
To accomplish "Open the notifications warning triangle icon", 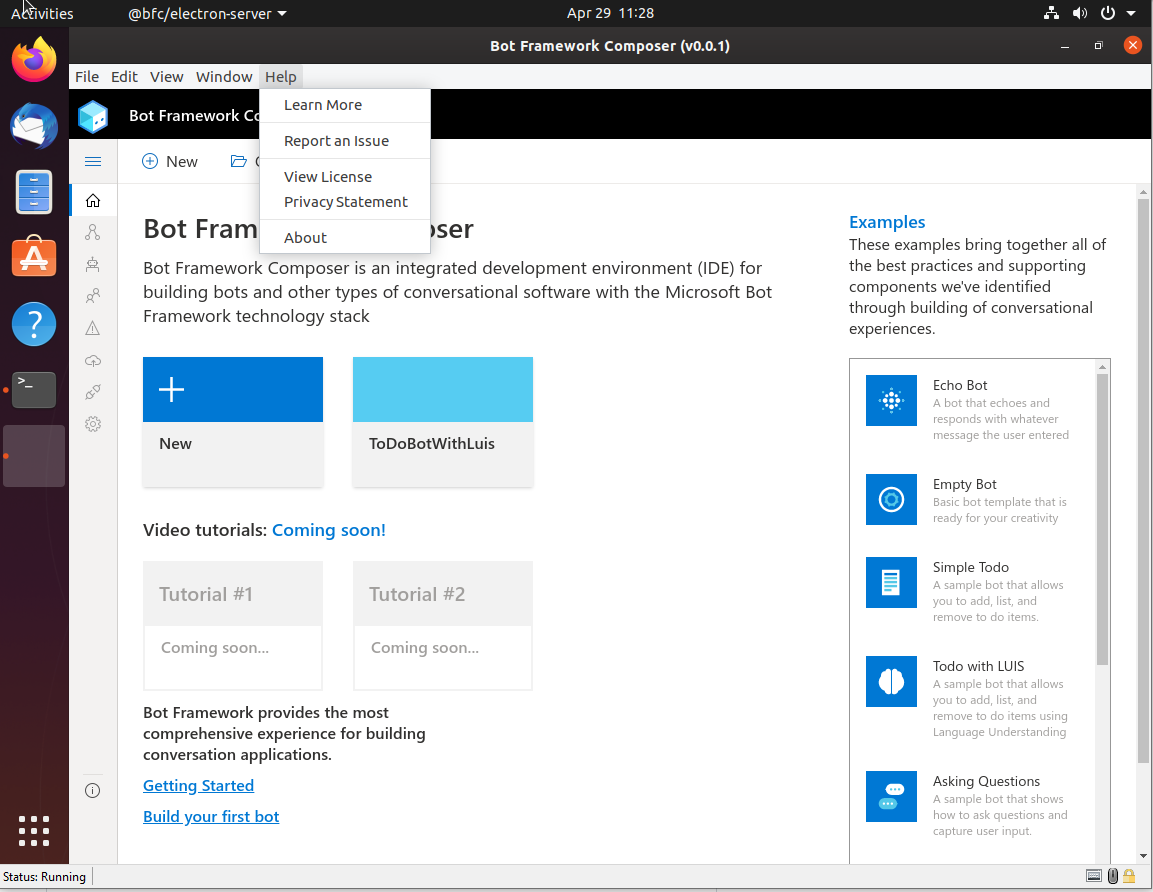I will [93, 328].
